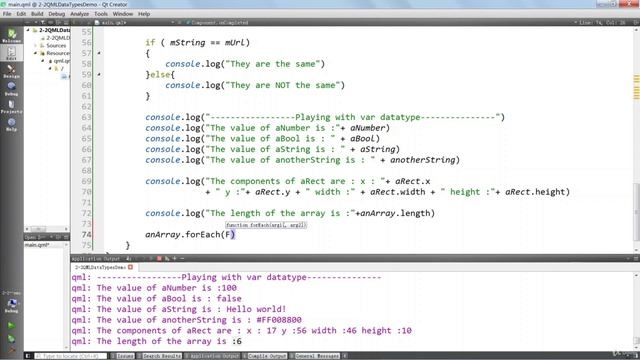This screenshot has height=360, width=640.
Task: Click on the text "They are NOT the same"
Action: (x=285, y=85)
